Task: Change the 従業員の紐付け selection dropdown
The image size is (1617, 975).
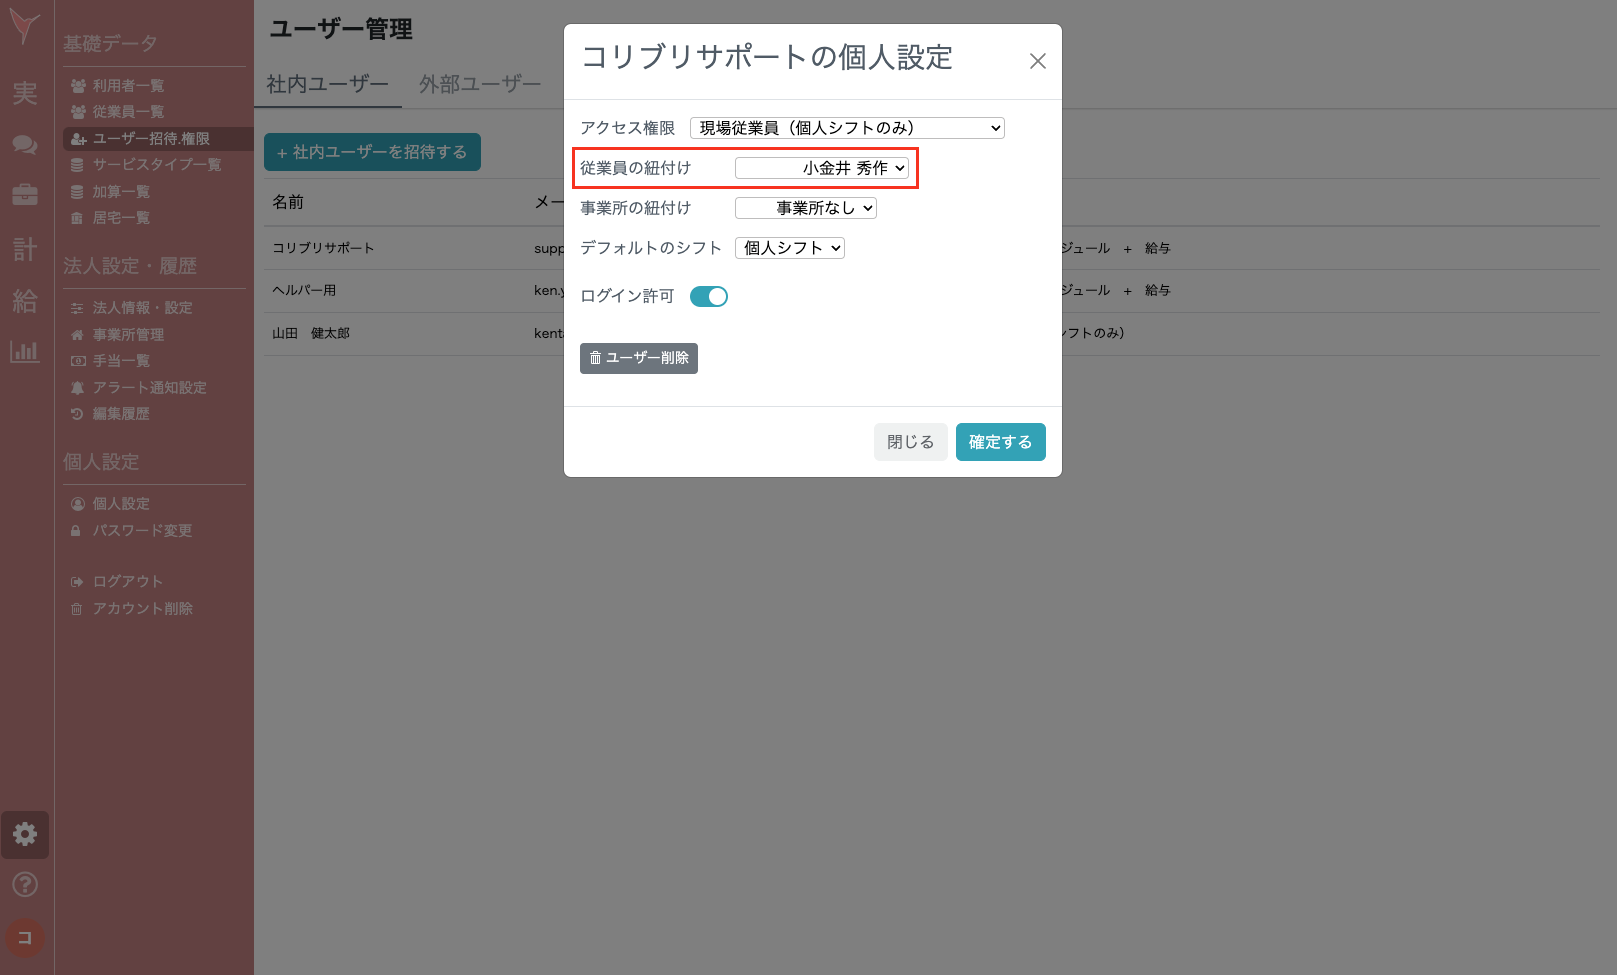Action: pyautogui.click(x=824, y=168)
